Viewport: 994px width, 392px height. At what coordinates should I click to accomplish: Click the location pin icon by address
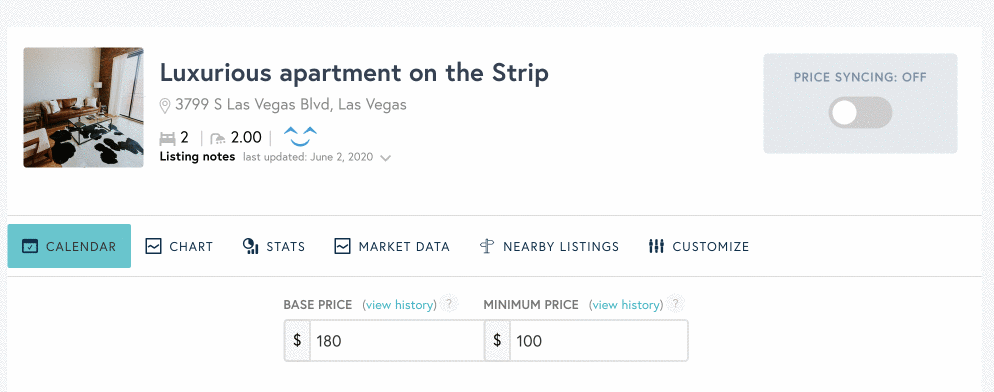[165, 105]
